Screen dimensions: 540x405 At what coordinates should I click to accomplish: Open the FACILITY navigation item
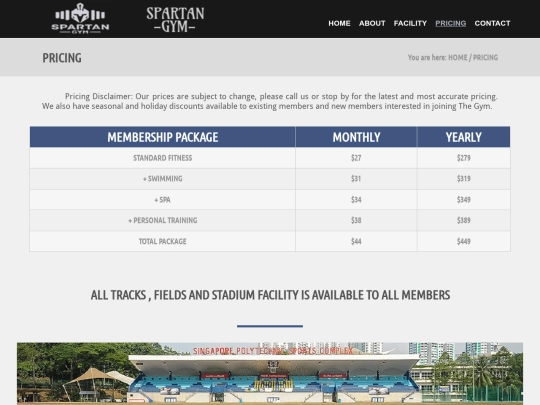tap(410, 23)
